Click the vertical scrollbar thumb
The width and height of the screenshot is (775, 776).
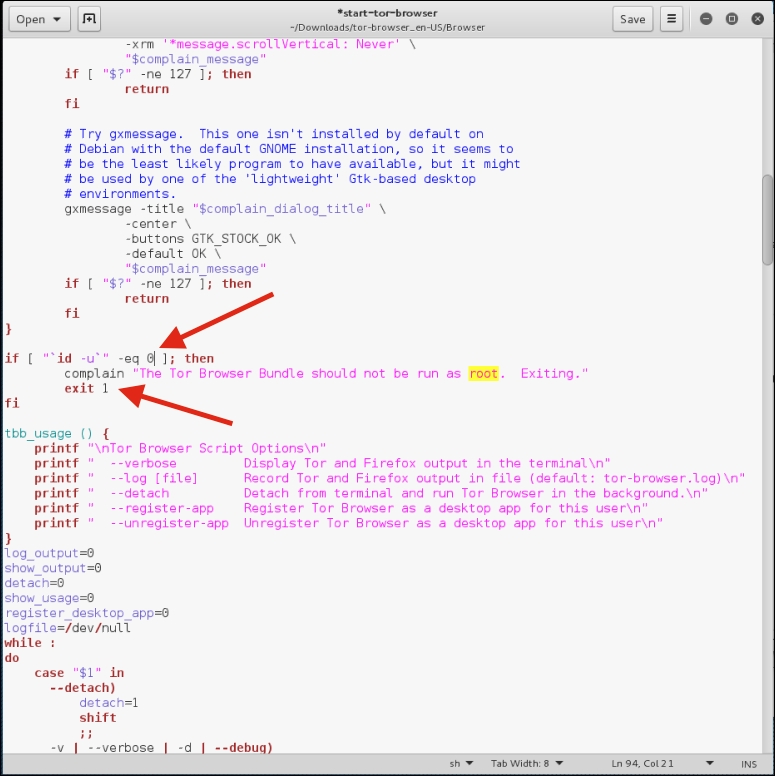coord(768,220)
